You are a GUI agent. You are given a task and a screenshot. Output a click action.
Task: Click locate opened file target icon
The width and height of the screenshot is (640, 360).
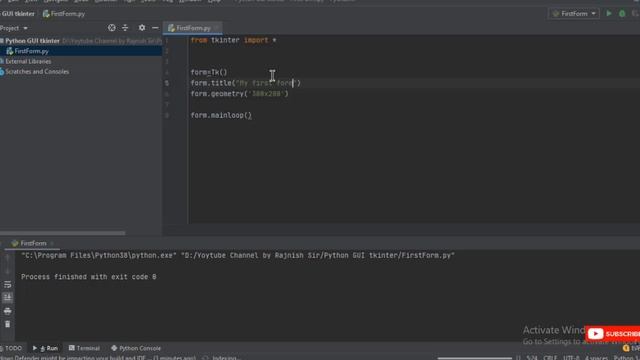[x=111, y=28]
